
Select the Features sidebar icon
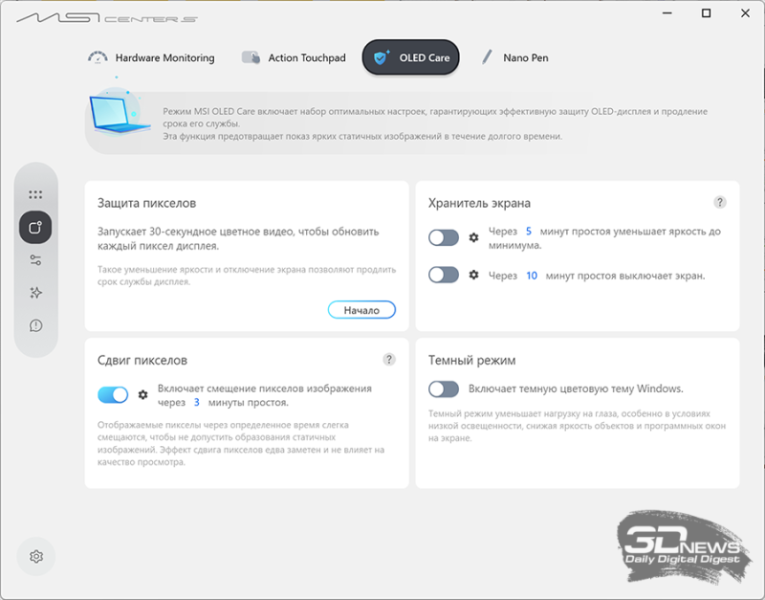(x=35, y=227)
